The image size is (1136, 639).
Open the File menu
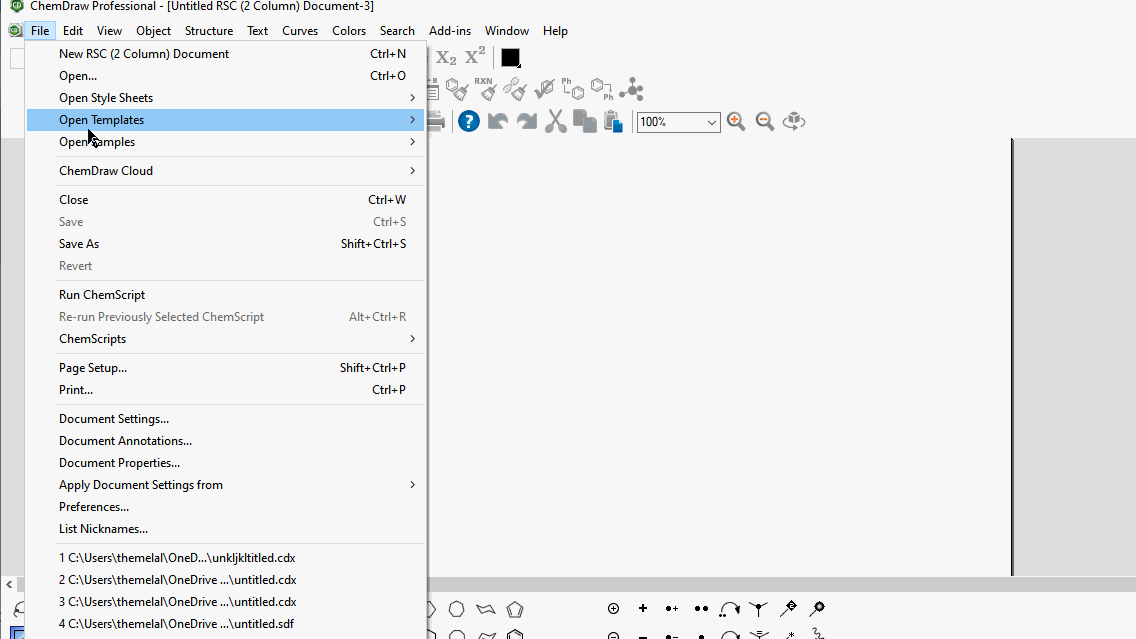pos(40,30)
